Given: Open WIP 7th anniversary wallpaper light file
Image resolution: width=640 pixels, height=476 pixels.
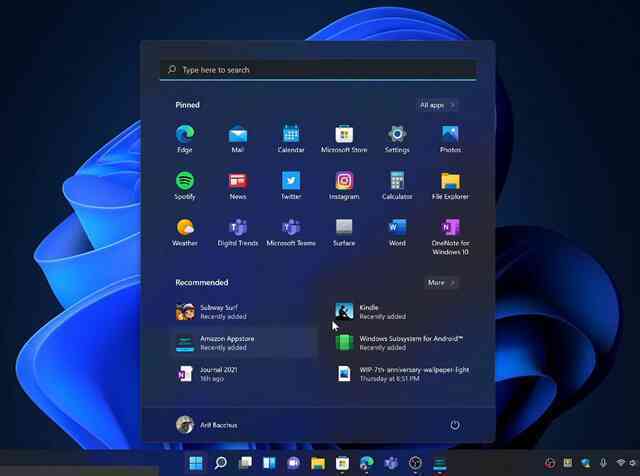Looking at the screenshot, I should pyautogui.click(x=404, y=374).
